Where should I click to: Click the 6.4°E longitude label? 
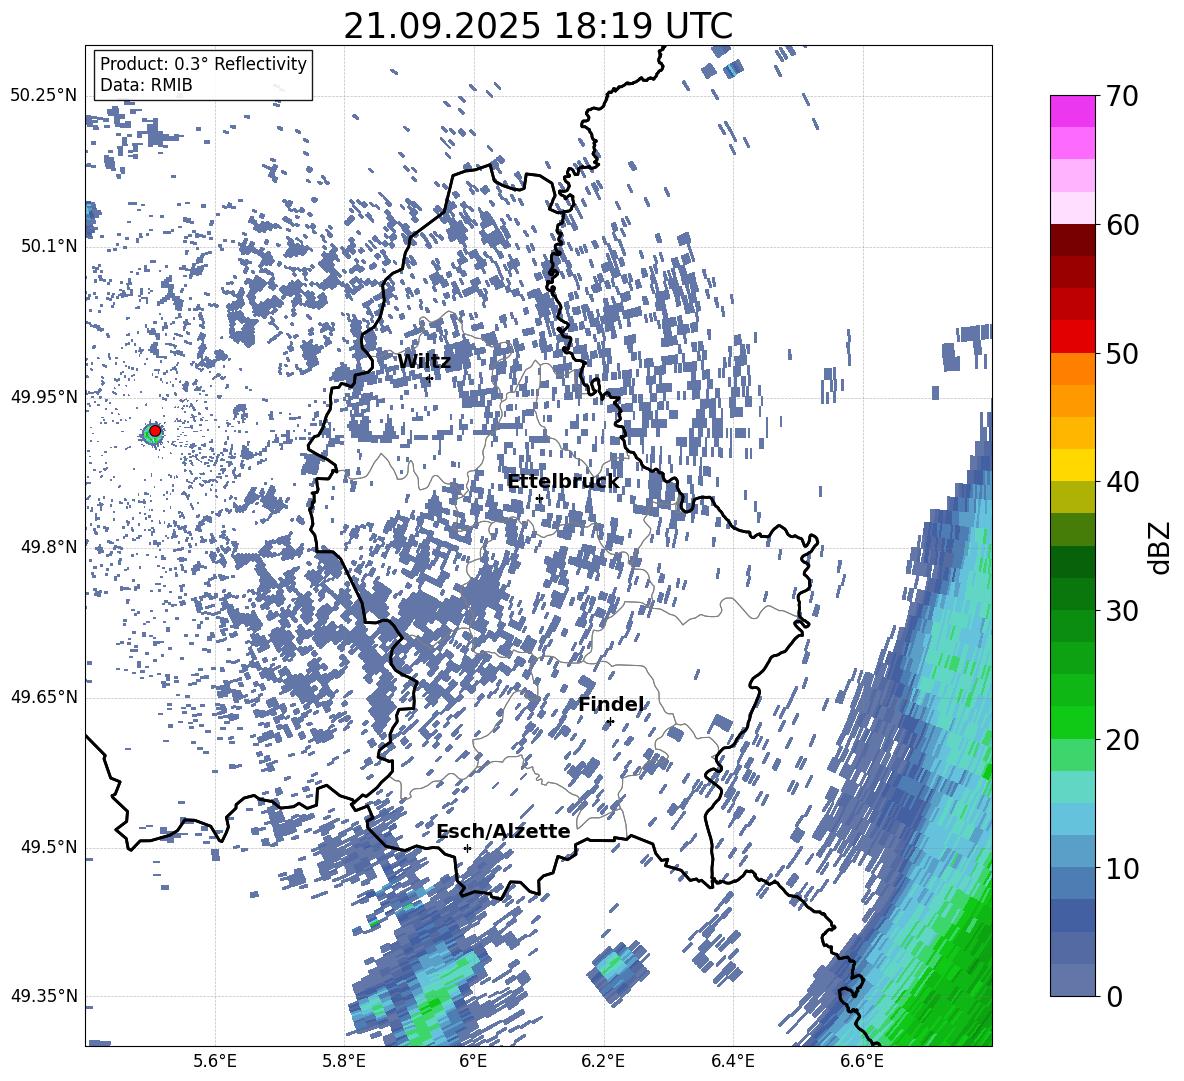[x=732, y=1061]
